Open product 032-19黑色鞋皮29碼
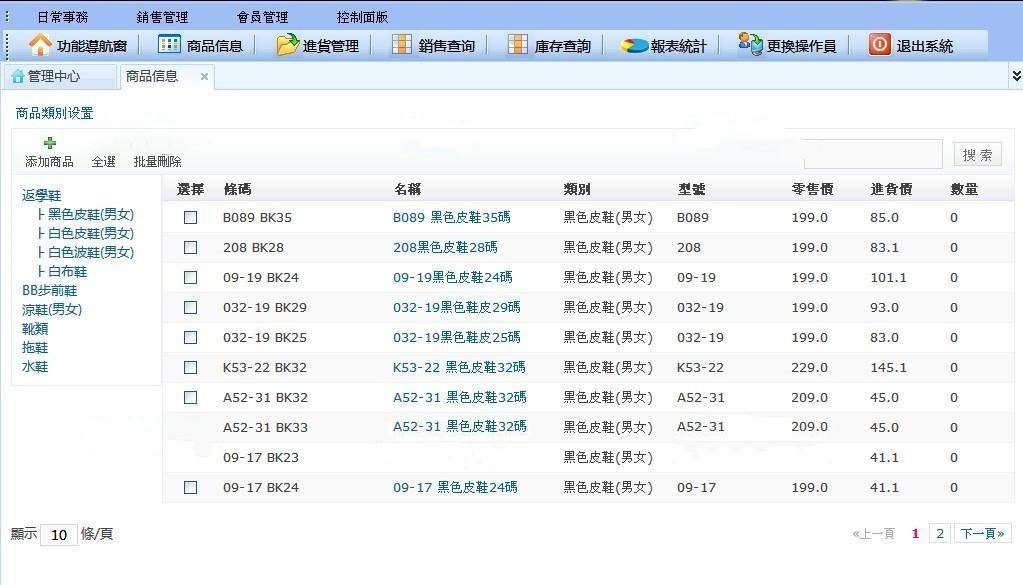This screenshot has width=1023, height=585. (457, 307)
